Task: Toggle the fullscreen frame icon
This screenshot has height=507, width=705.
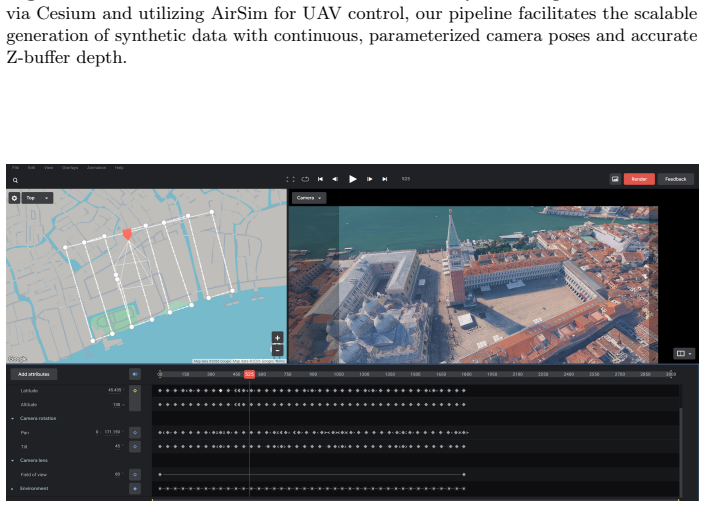Action: [290, 179]
